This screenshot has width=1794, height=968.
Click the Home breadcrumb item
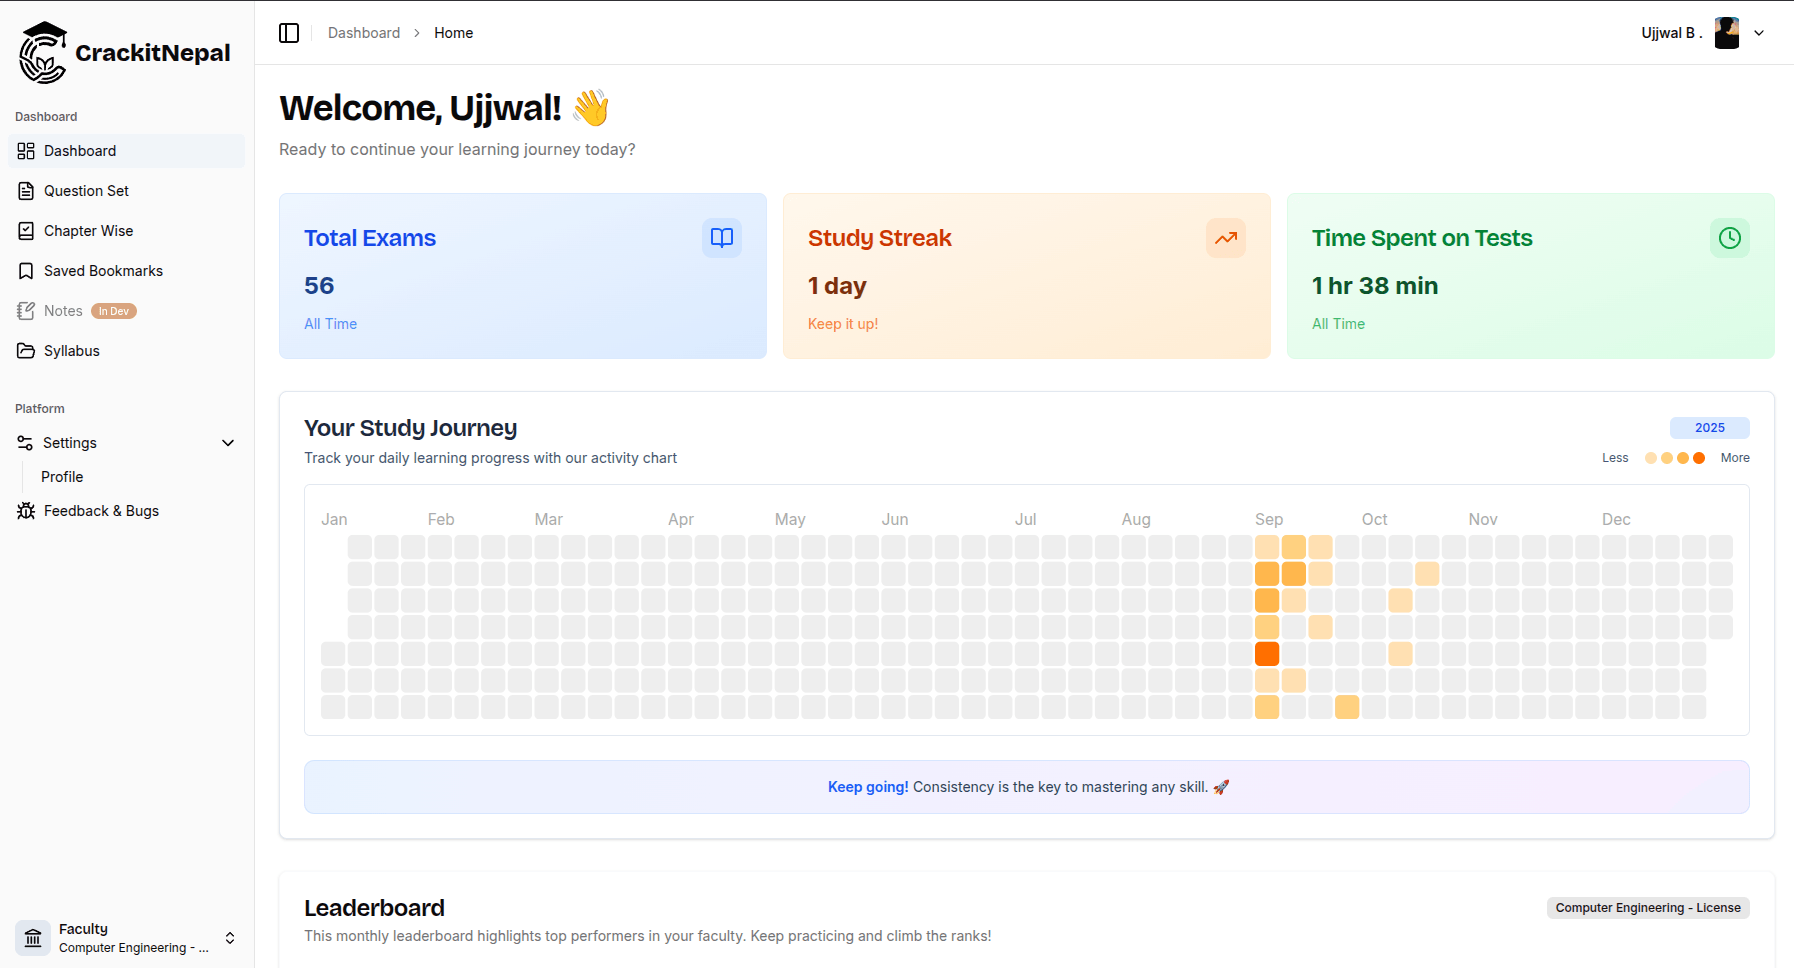point(453,32)
